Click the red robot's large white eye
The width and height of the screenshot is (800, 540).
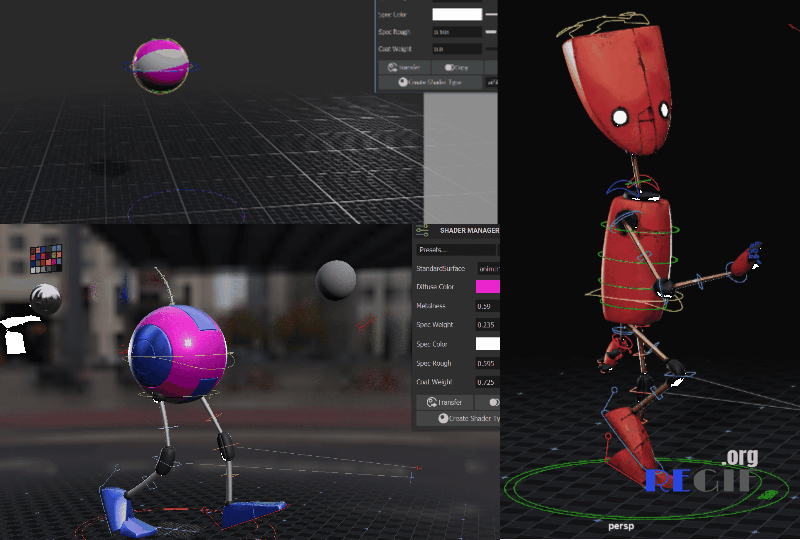coord(620,117)
